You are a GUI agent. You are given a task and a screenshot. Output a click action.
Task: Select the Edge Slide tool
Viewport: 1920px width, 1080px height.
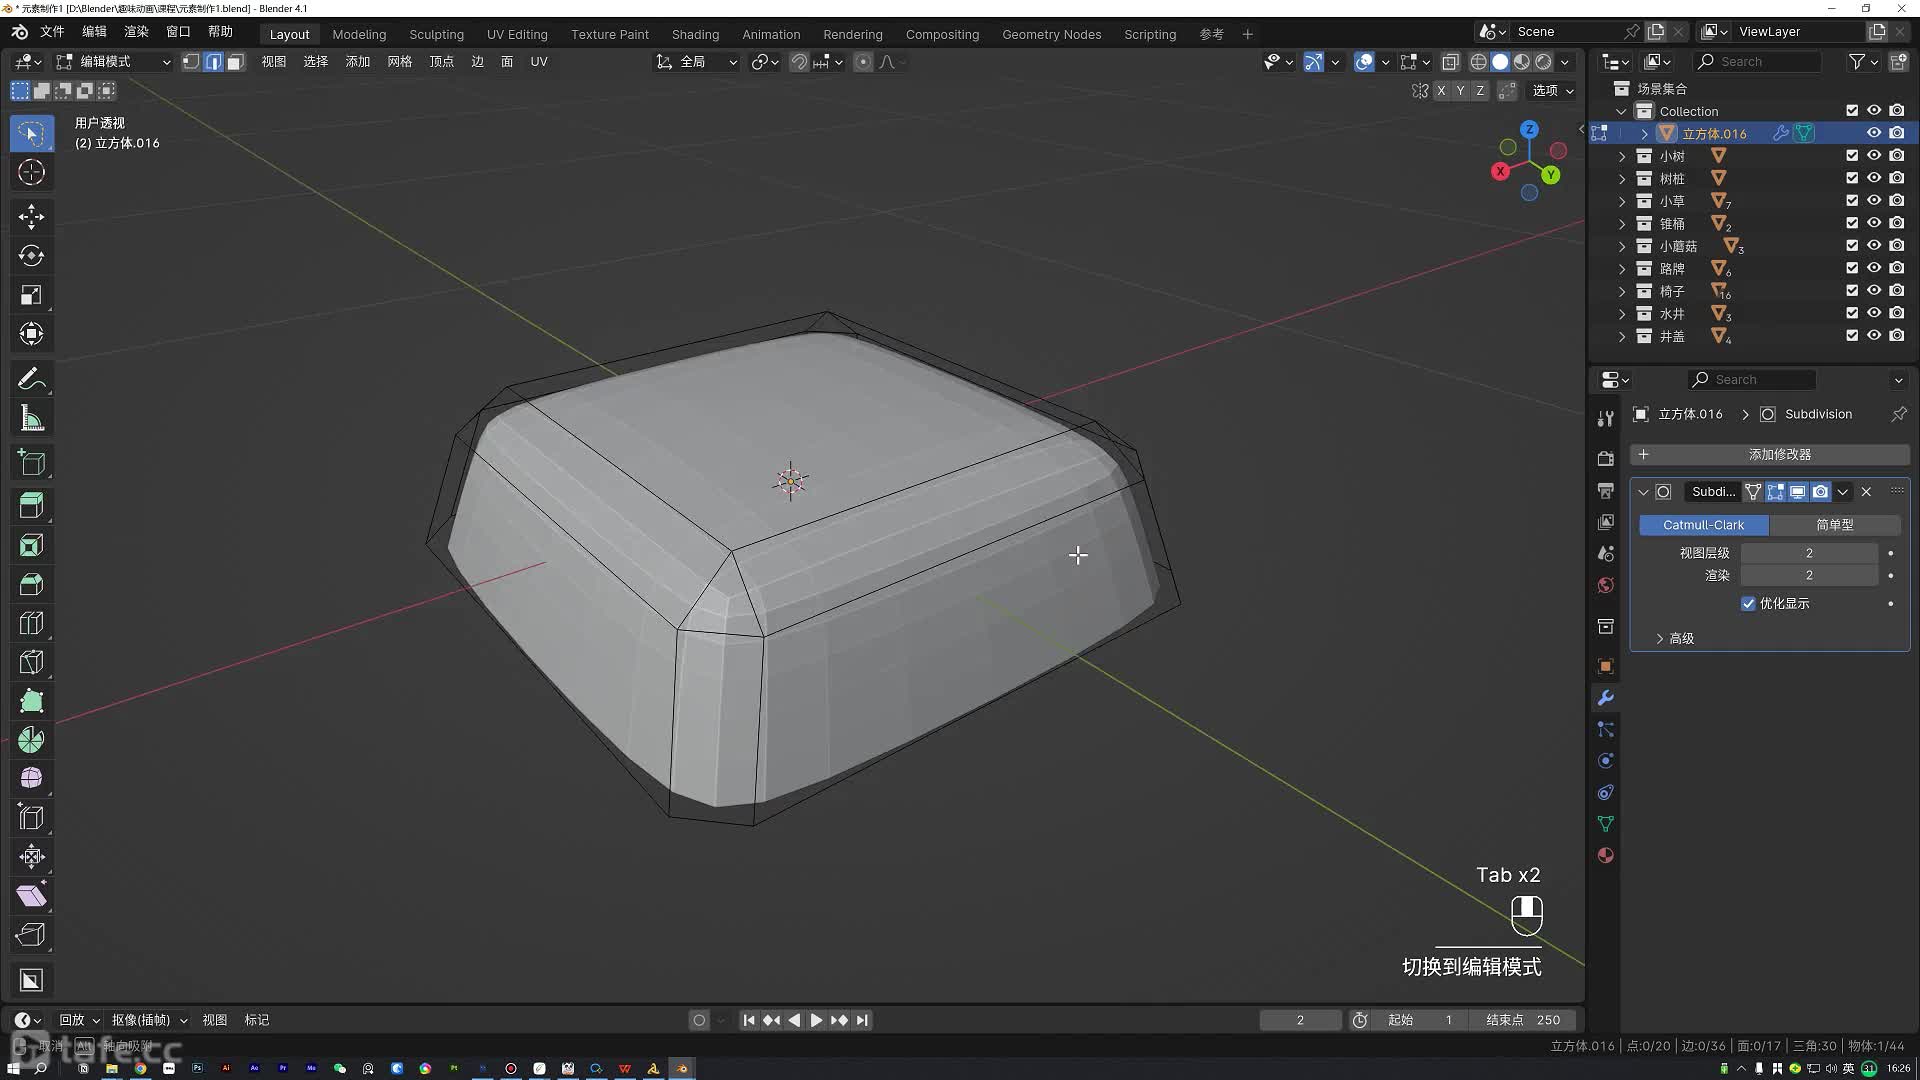coord(31,817)
